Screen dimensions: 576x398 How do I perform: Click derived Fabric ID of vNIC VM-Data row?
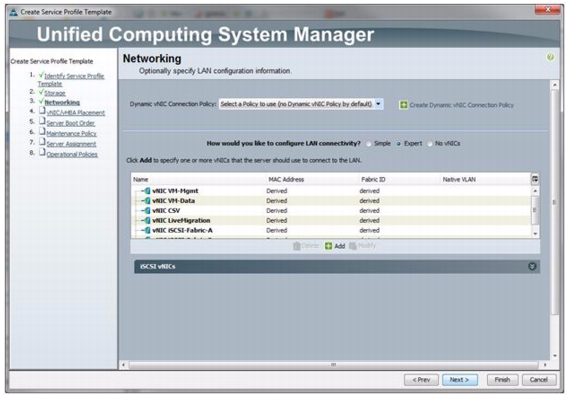coord(369,201)
